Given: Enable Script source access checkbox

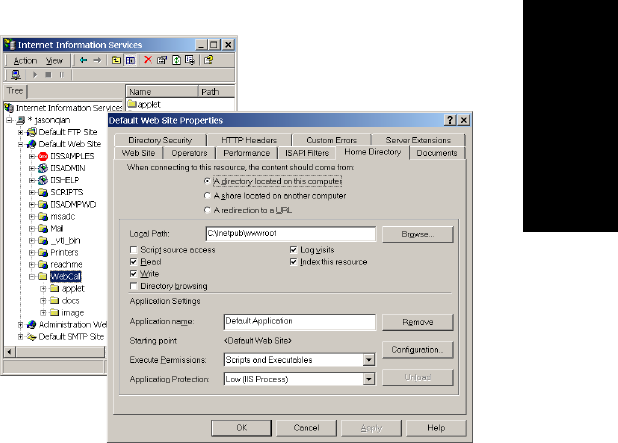Looking at the screenshot, I should [134, 250].
